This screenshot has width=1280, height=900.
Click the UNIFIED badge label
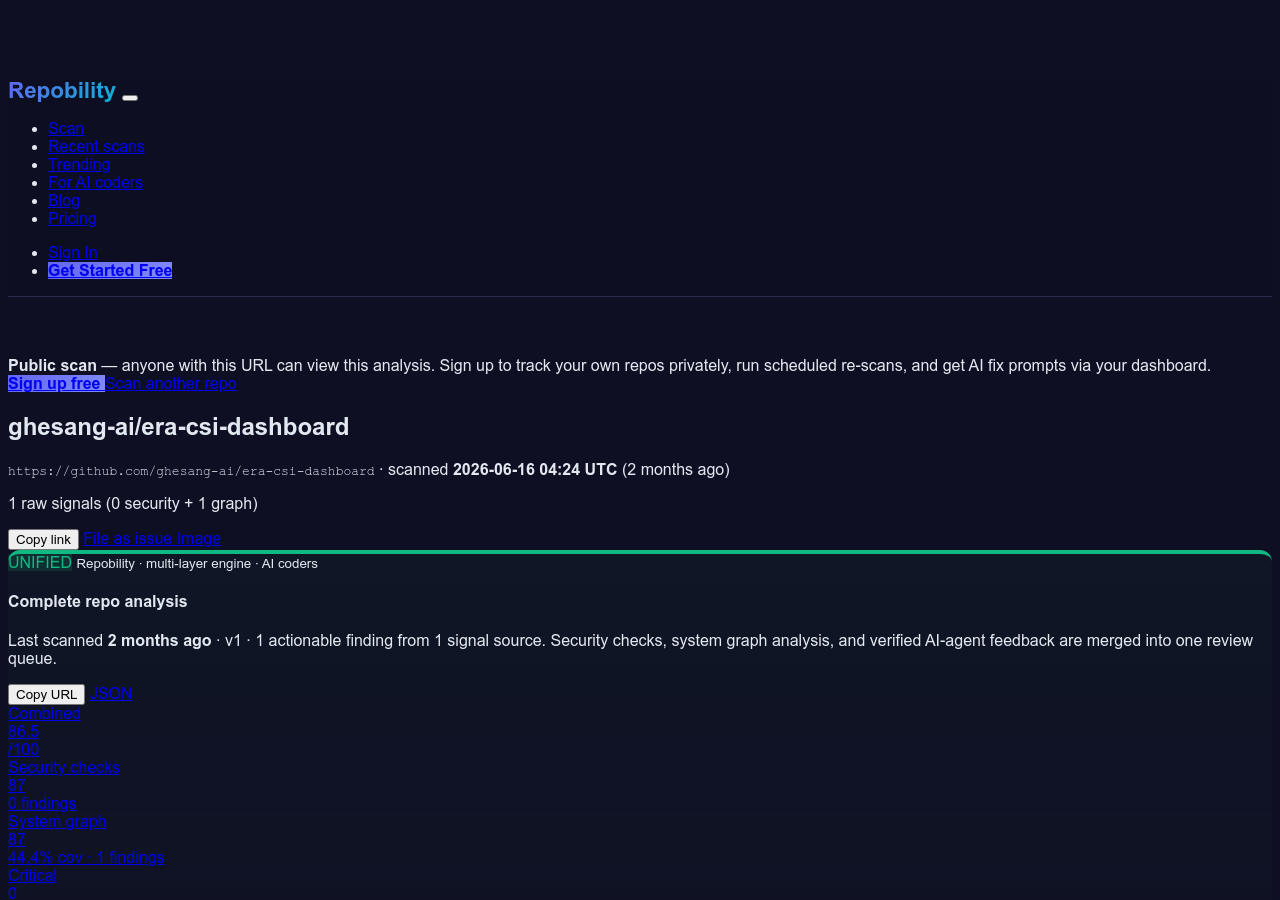[40, 562]
